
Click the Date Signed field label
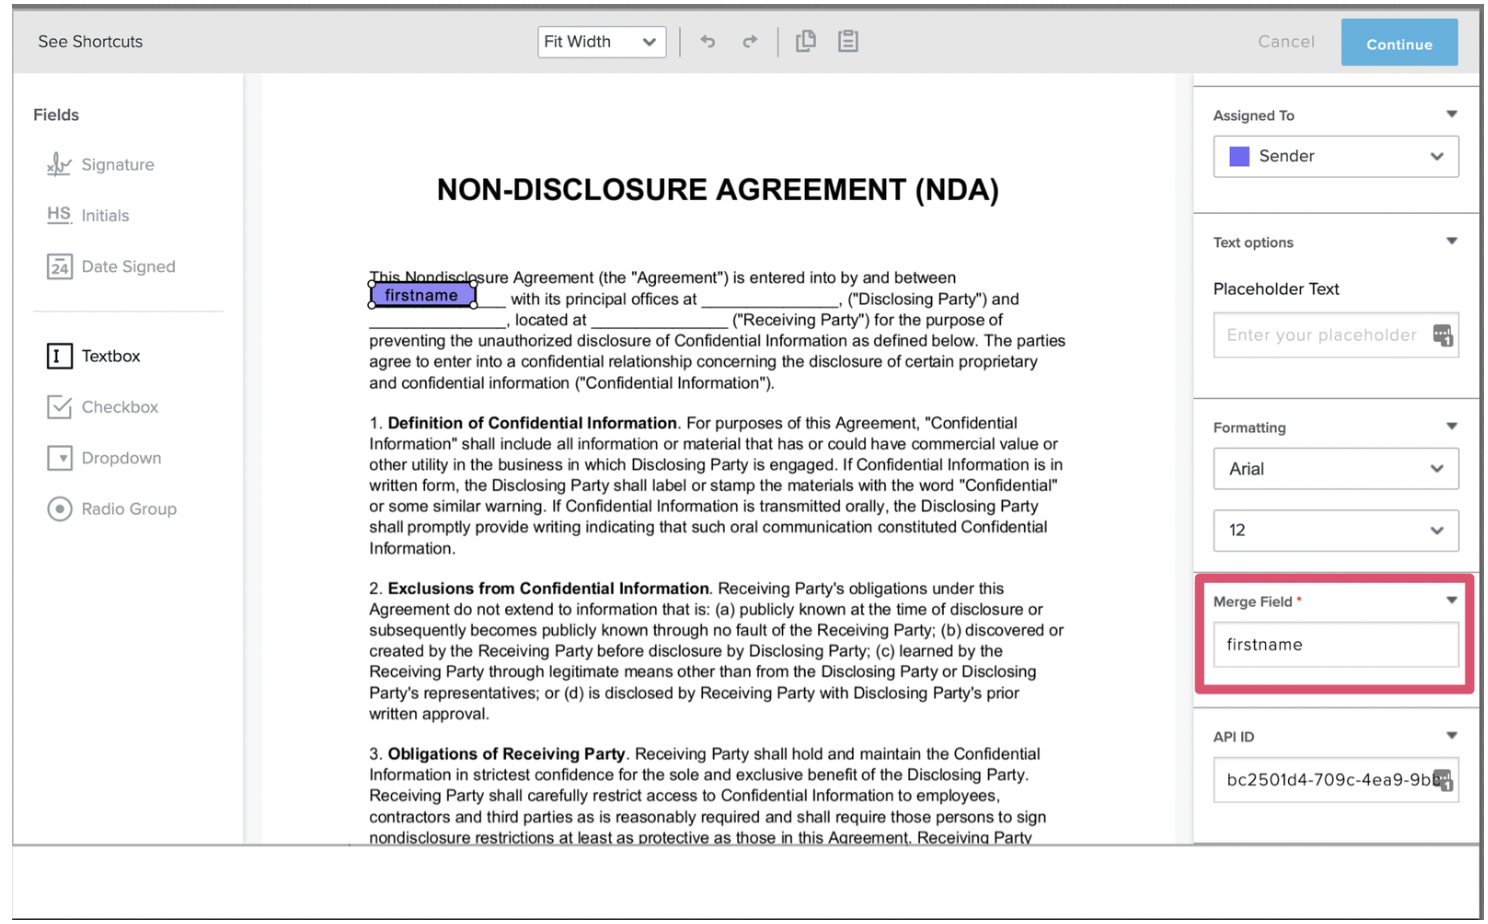click(128, 266)
